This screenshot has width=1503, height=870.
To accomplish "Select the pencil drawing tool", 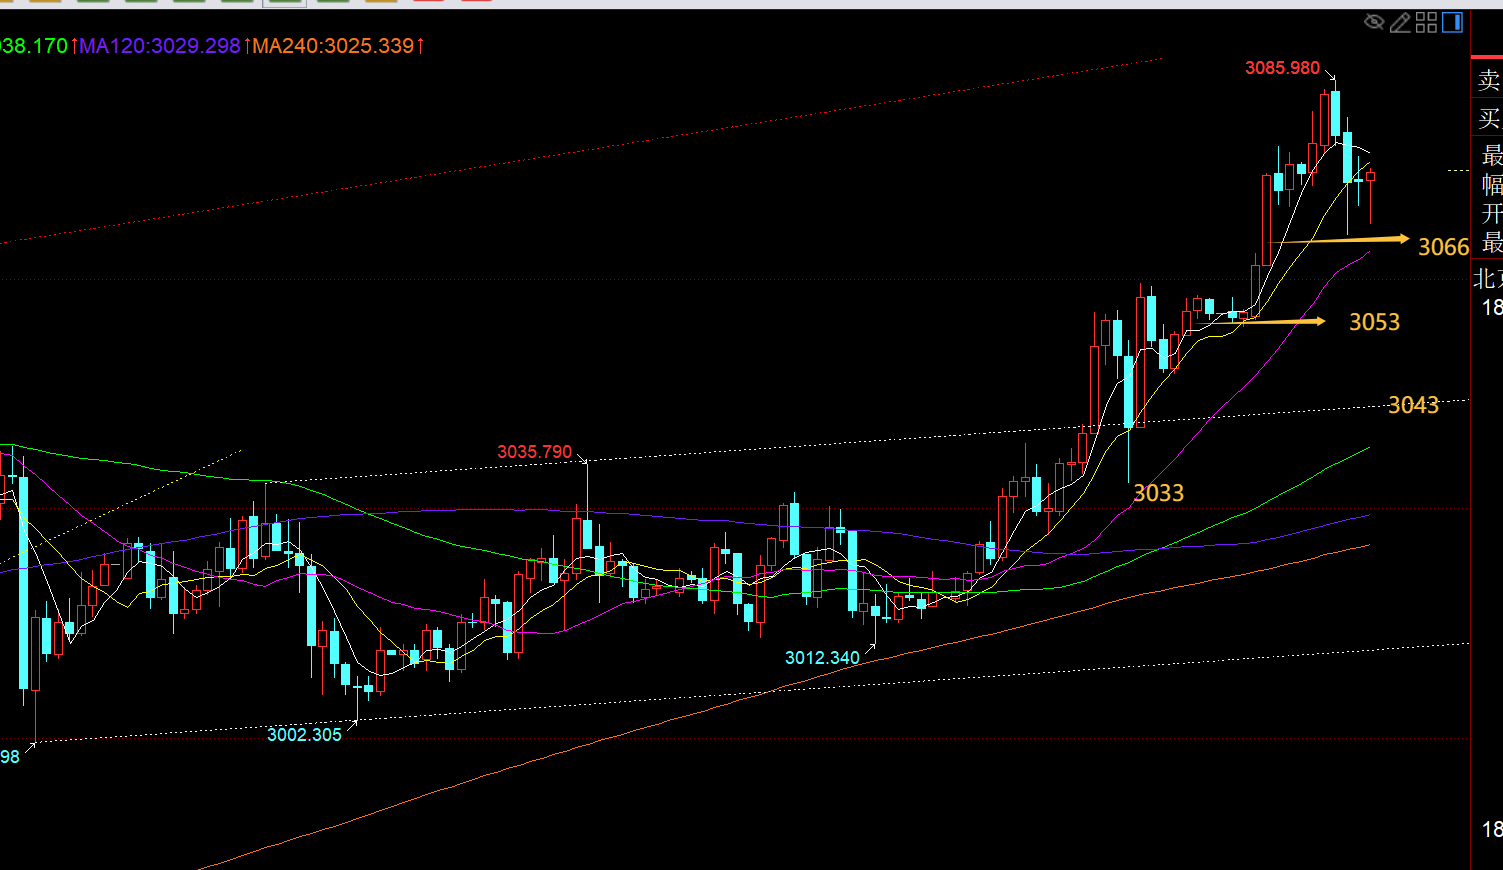I will (1400, 22).
